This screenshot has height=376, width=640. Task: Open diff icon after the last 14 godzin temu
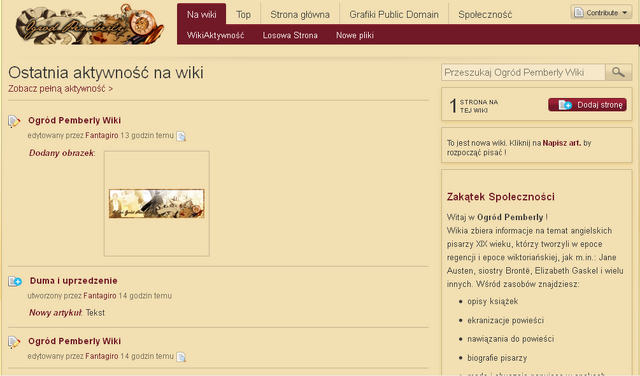pos(181,357)
